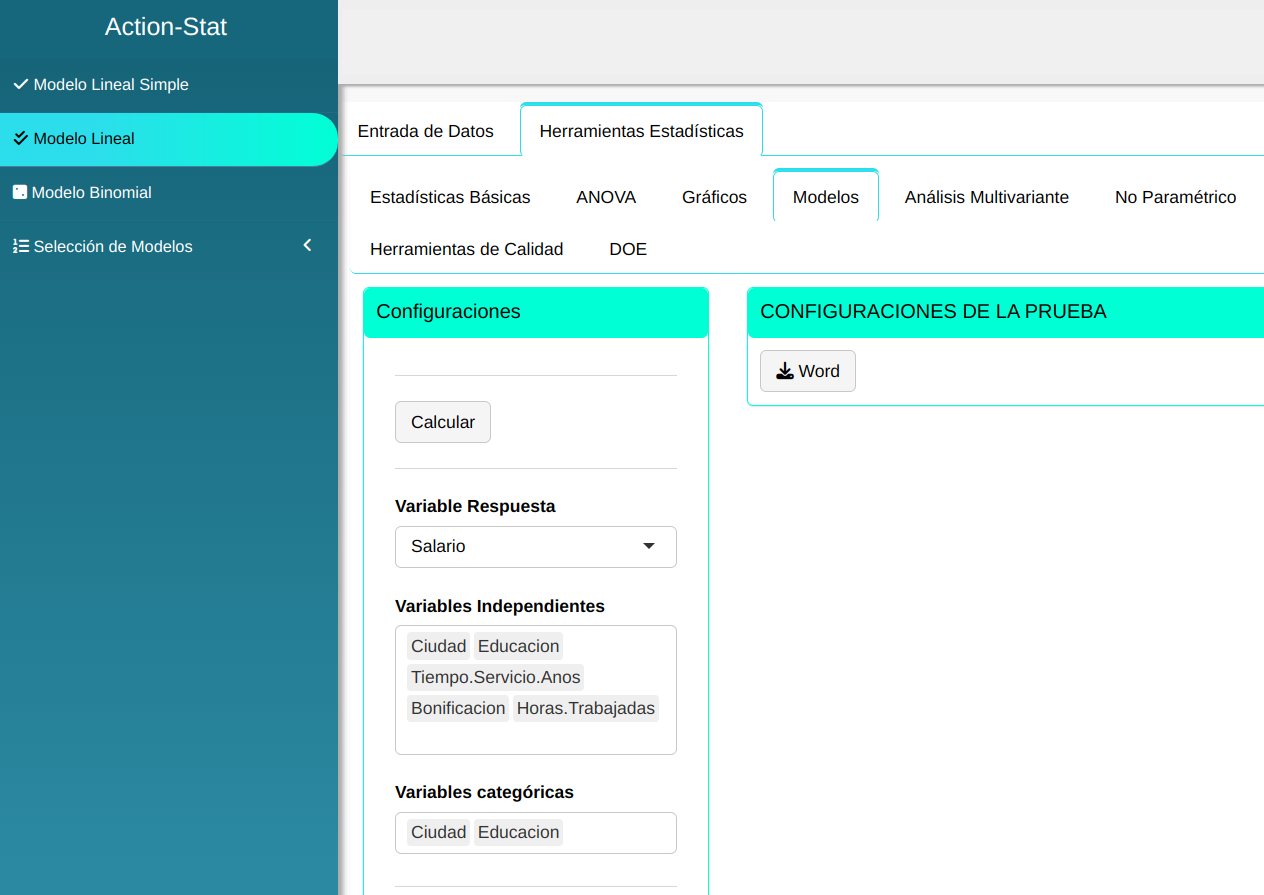Click the Tiempo.Servicio.Anos variable tag
1264x895 pixels.
coord(495,677)
